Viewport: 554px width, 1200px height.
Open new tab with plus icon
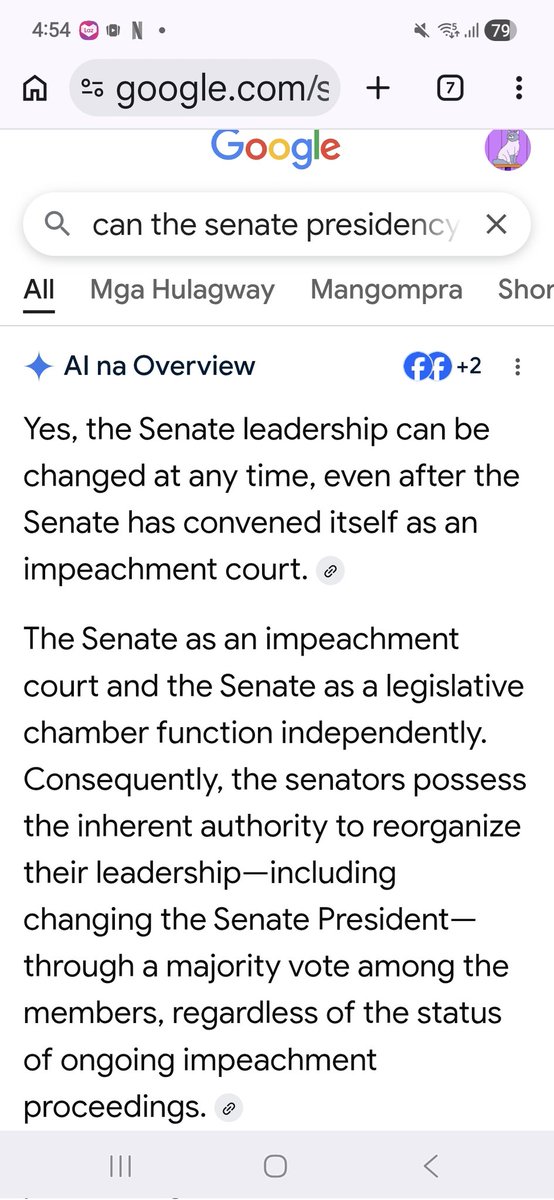pos(378,89)
